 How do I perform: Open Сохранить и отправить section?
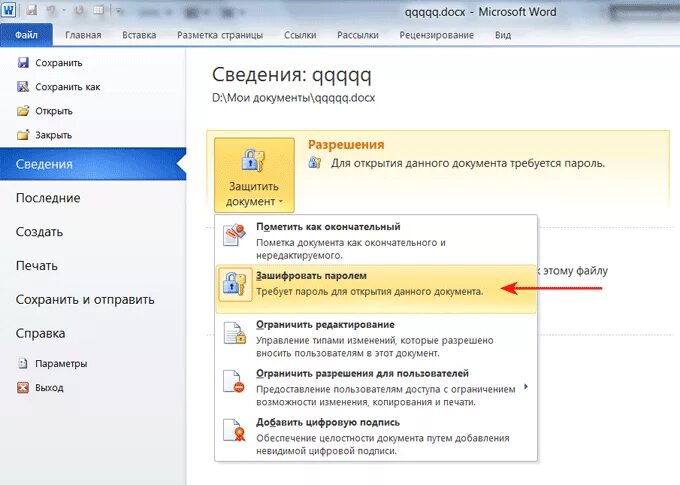point(85,299)
